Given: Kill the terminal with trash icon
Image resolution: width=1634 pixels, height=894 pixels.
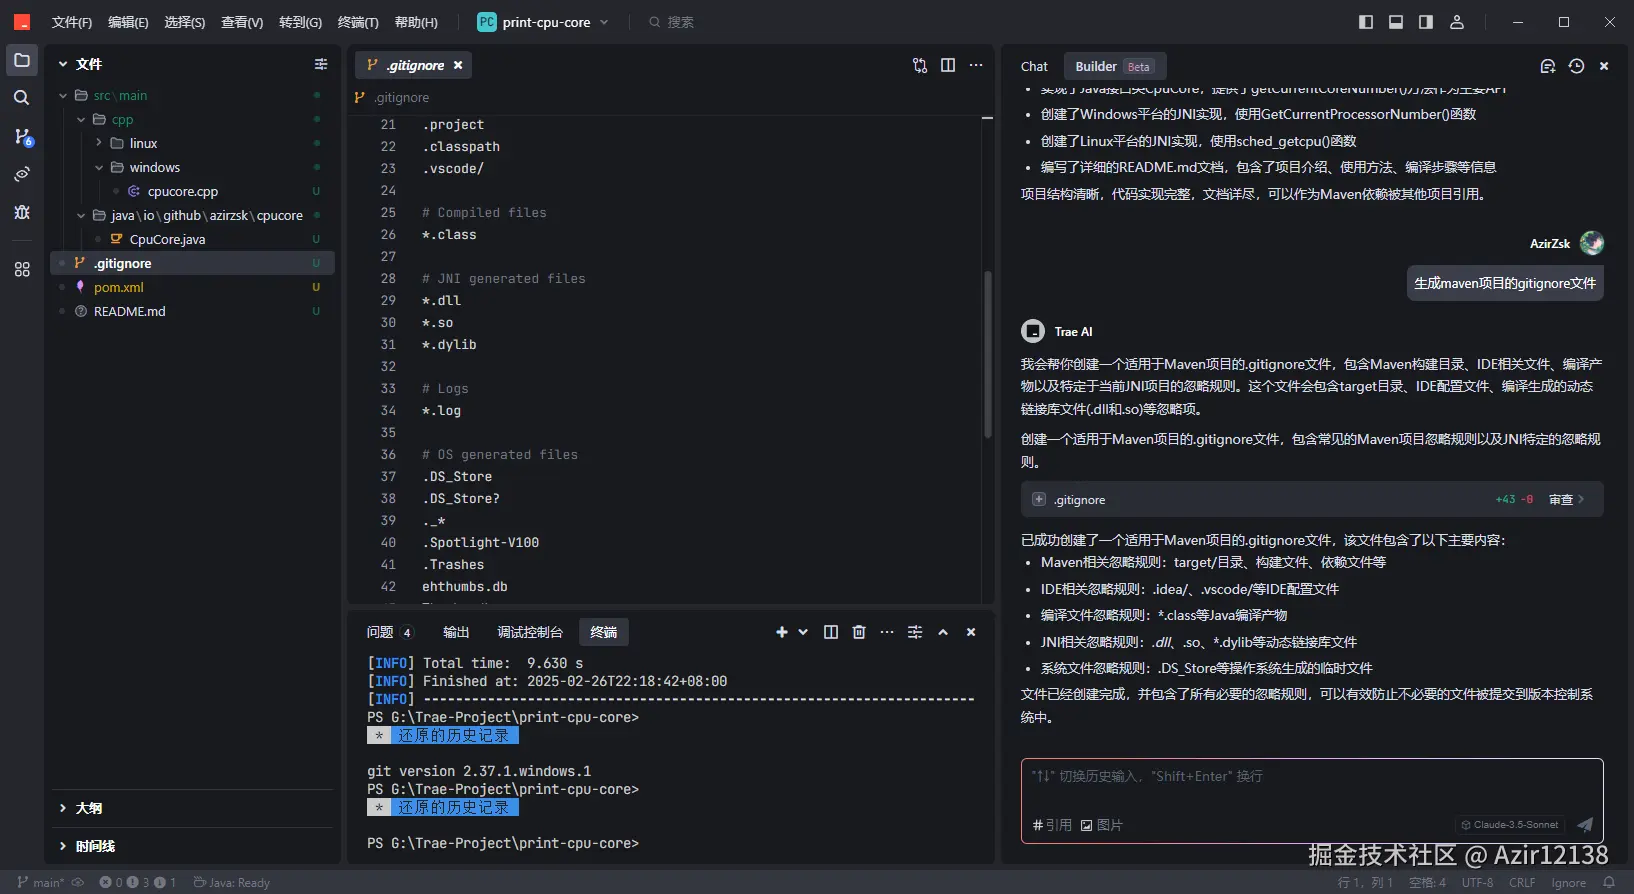Looking at the screenshot, I should click(x=859, y=632).
